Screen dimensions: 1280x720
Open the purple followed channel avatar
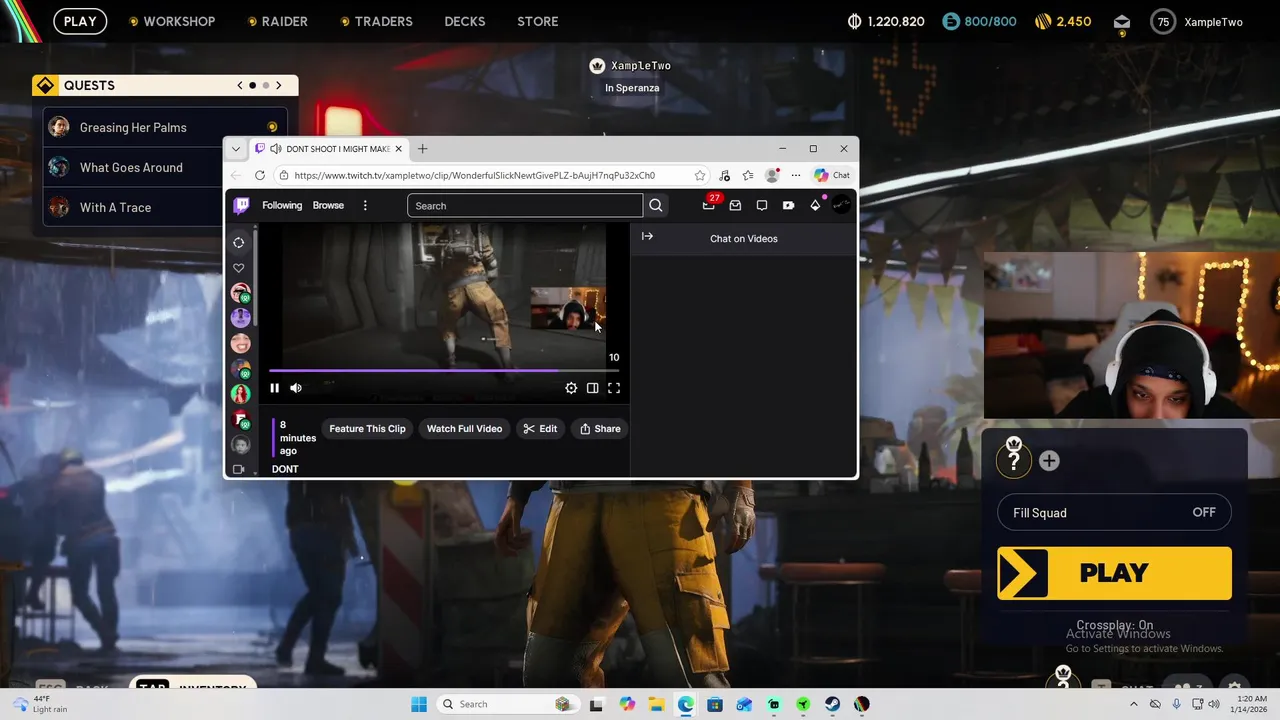point(240,318)
